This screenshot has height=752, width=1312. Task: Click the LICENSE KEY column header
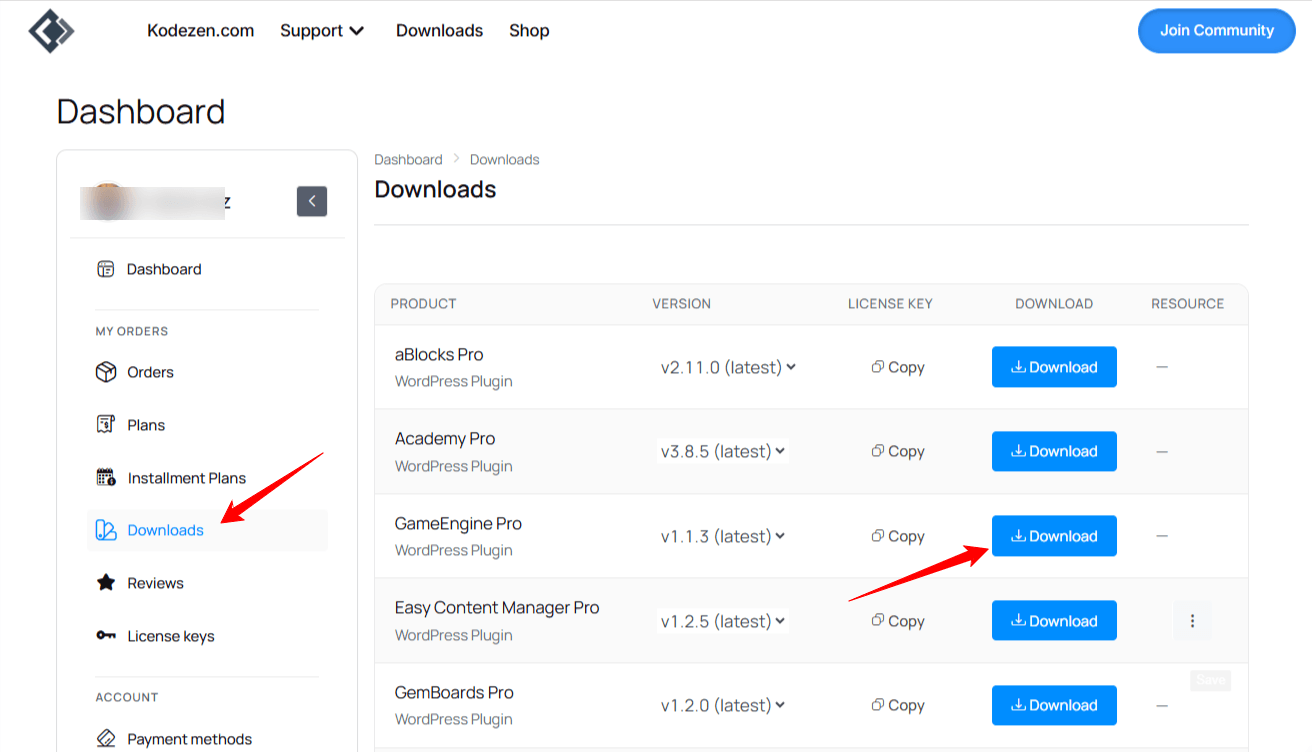pyautogui.click(x=890, y=304)
